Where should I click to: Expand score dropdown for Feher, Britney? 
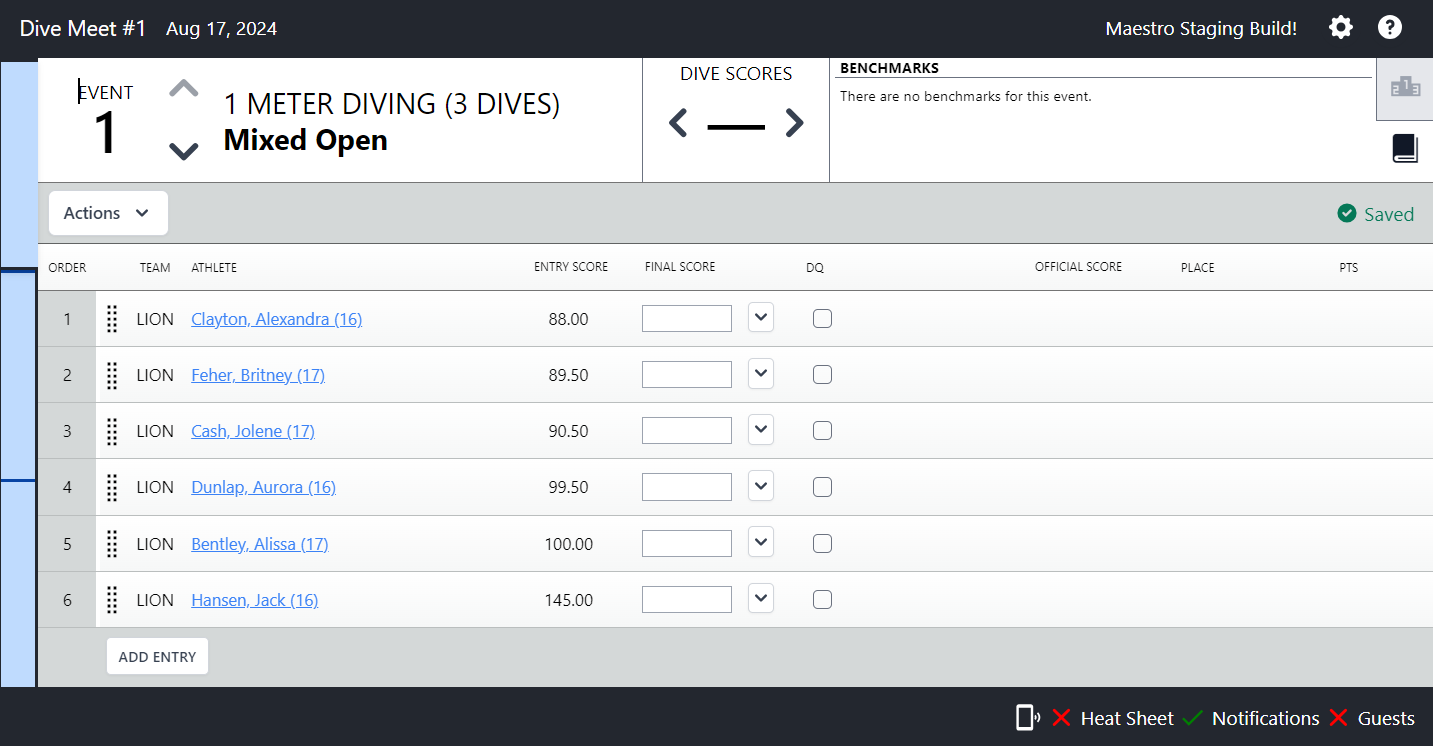click(x=761, y=375)
